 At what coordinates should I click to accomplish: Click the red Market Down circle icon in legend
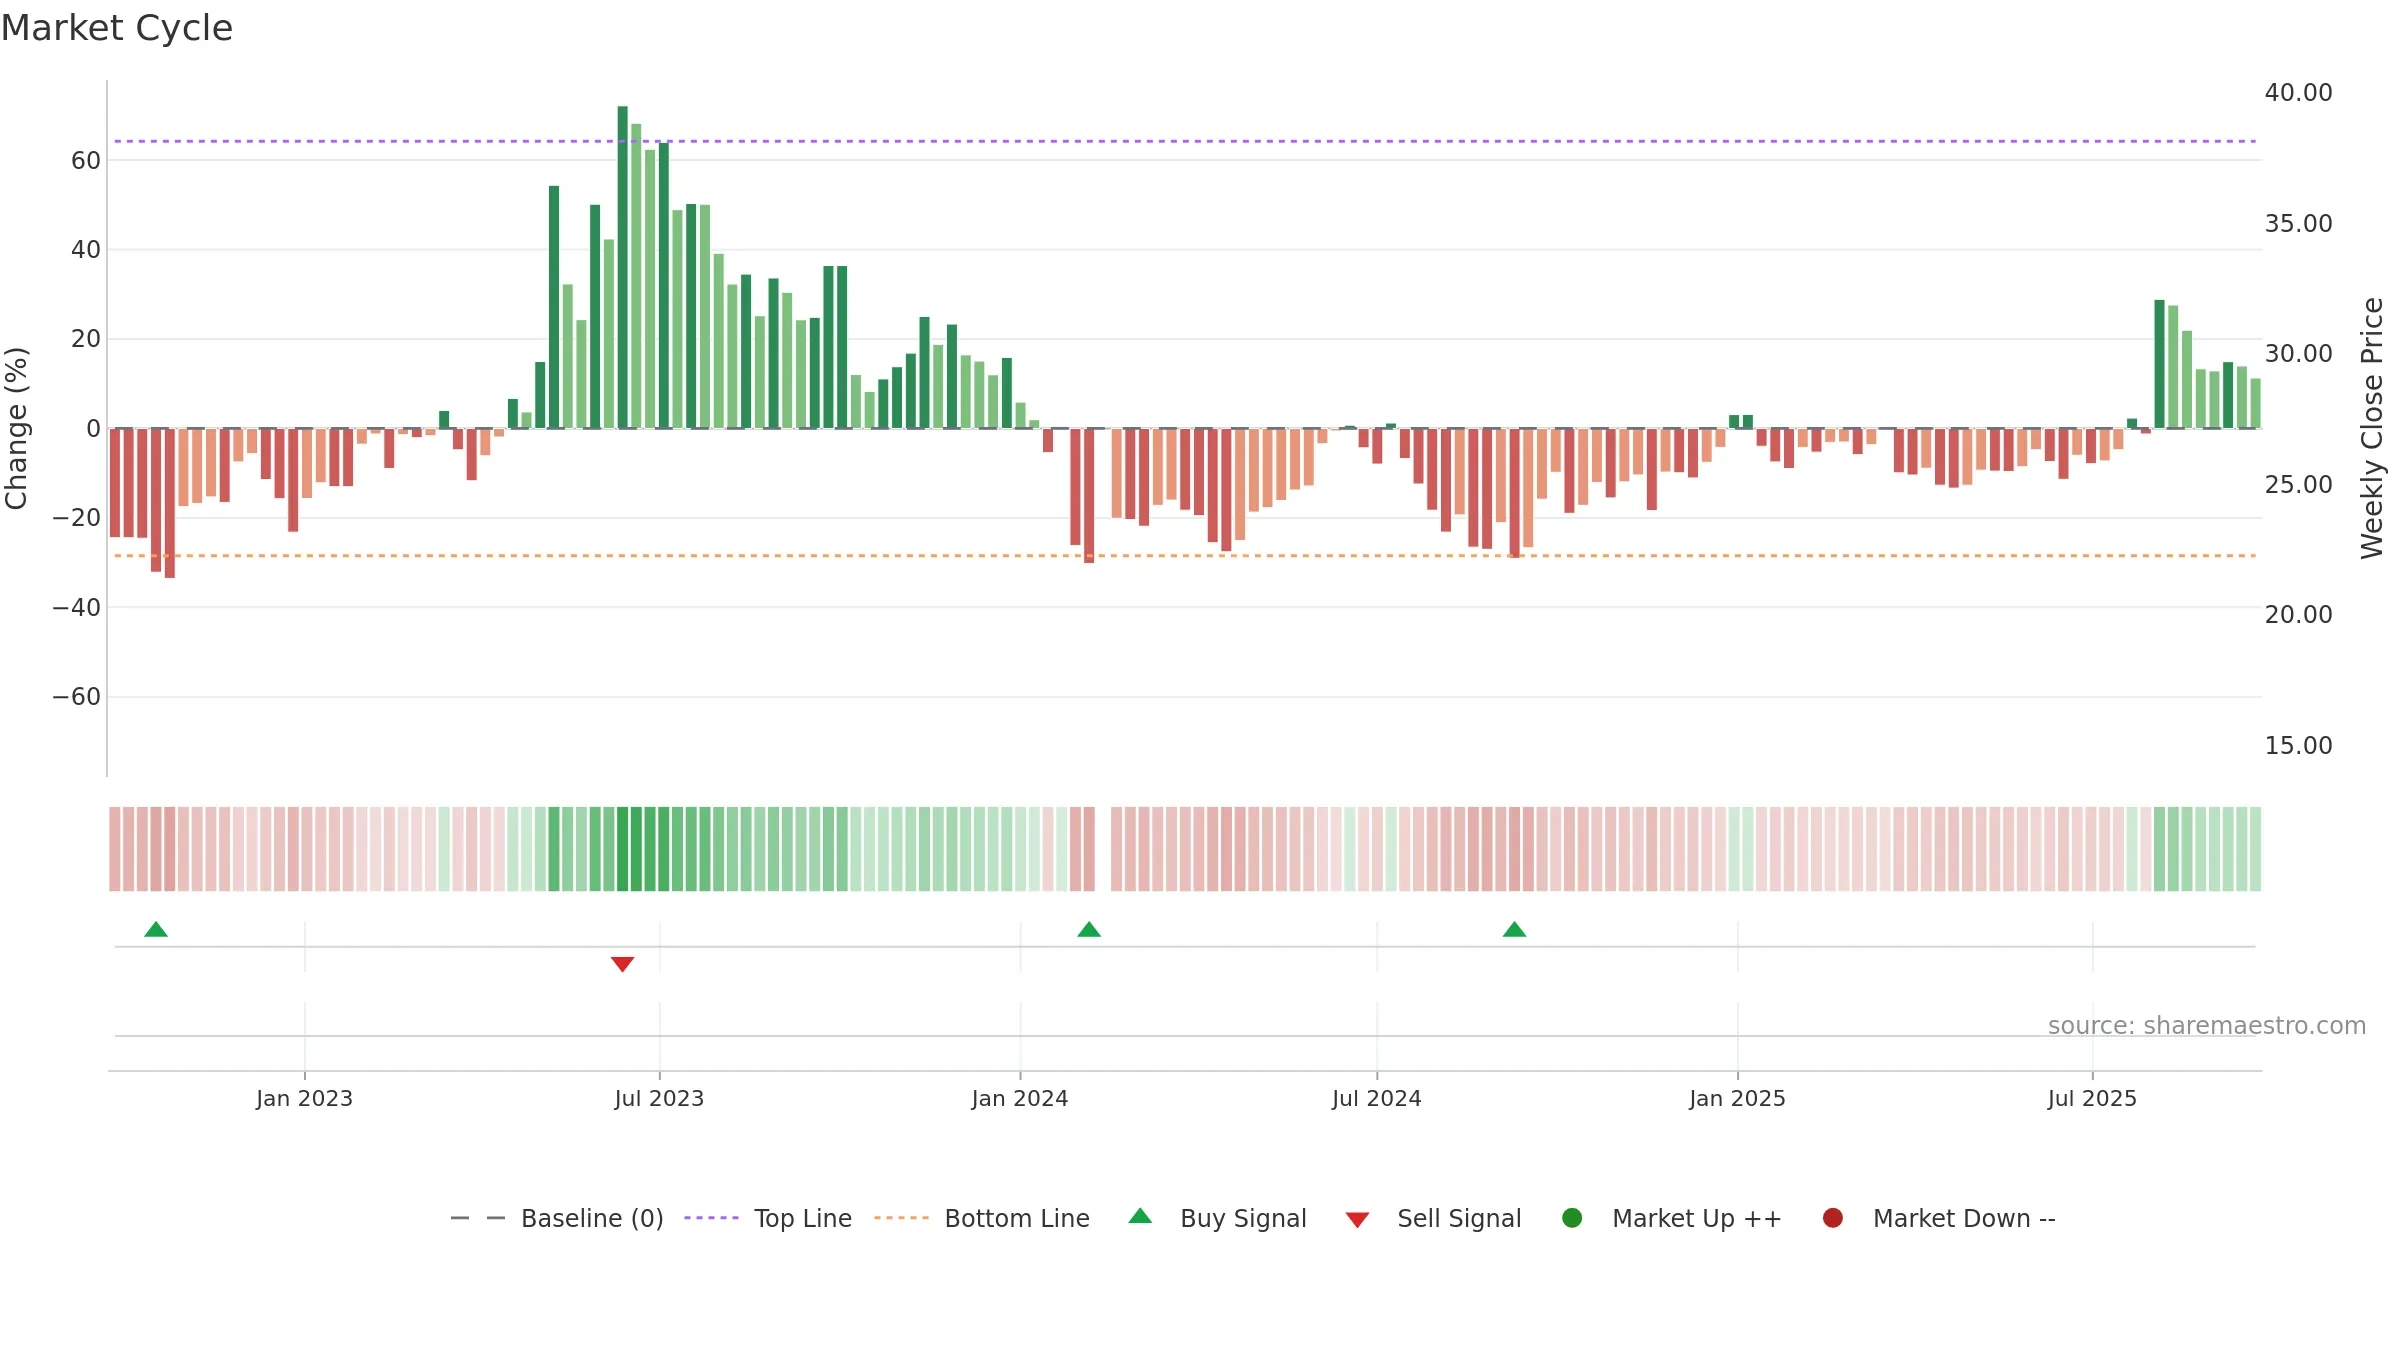point(1833,1218)
